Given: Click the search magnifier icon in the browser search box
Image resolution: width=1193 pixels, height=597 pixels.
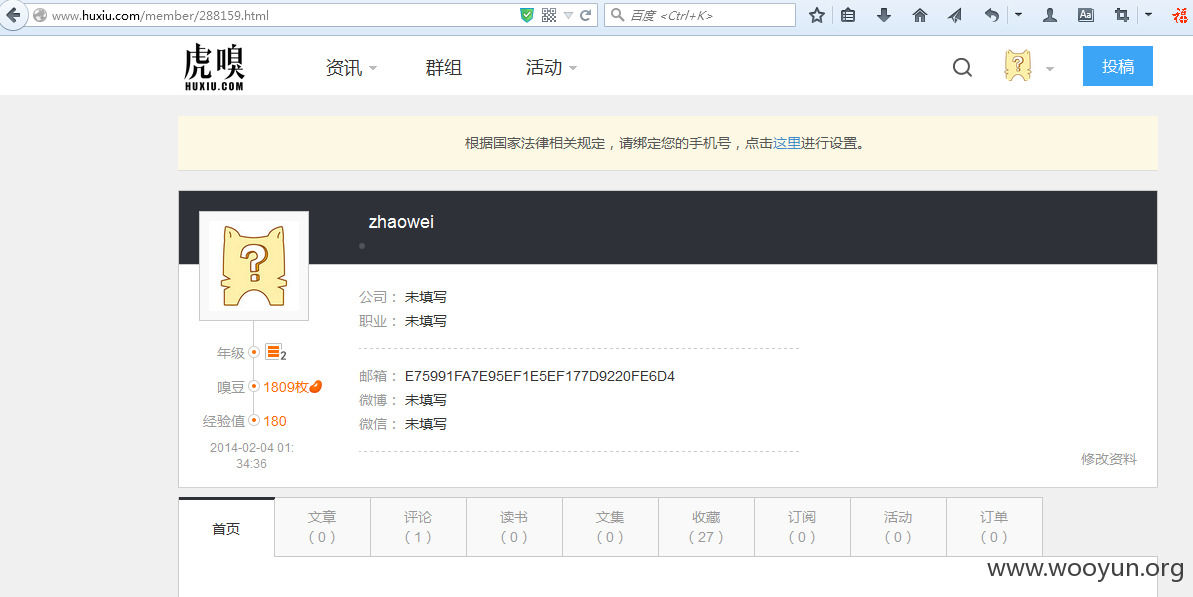Looking at the screenshot, I should click(617, 15).
